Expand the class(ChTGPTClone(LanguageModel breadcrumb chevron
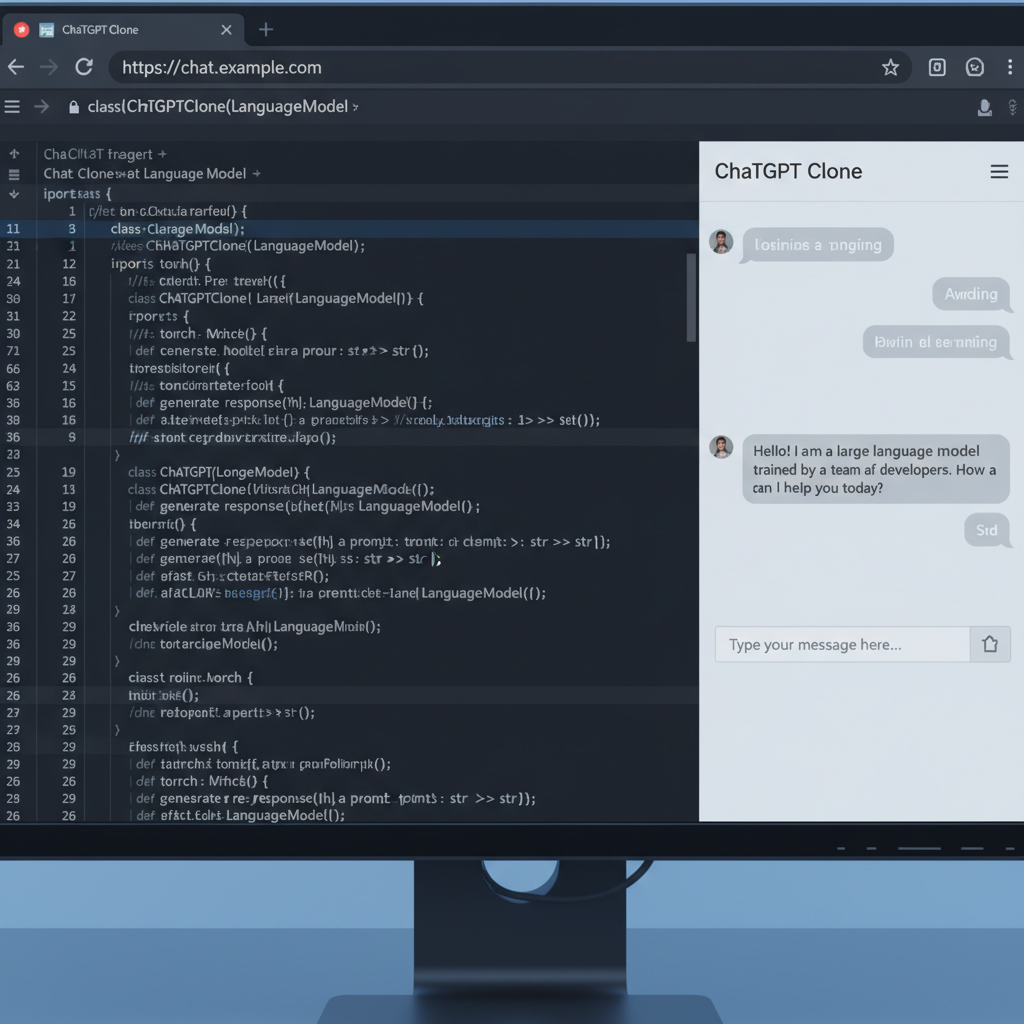This screenshot has height=1024, width=1024. click(355, 107)
